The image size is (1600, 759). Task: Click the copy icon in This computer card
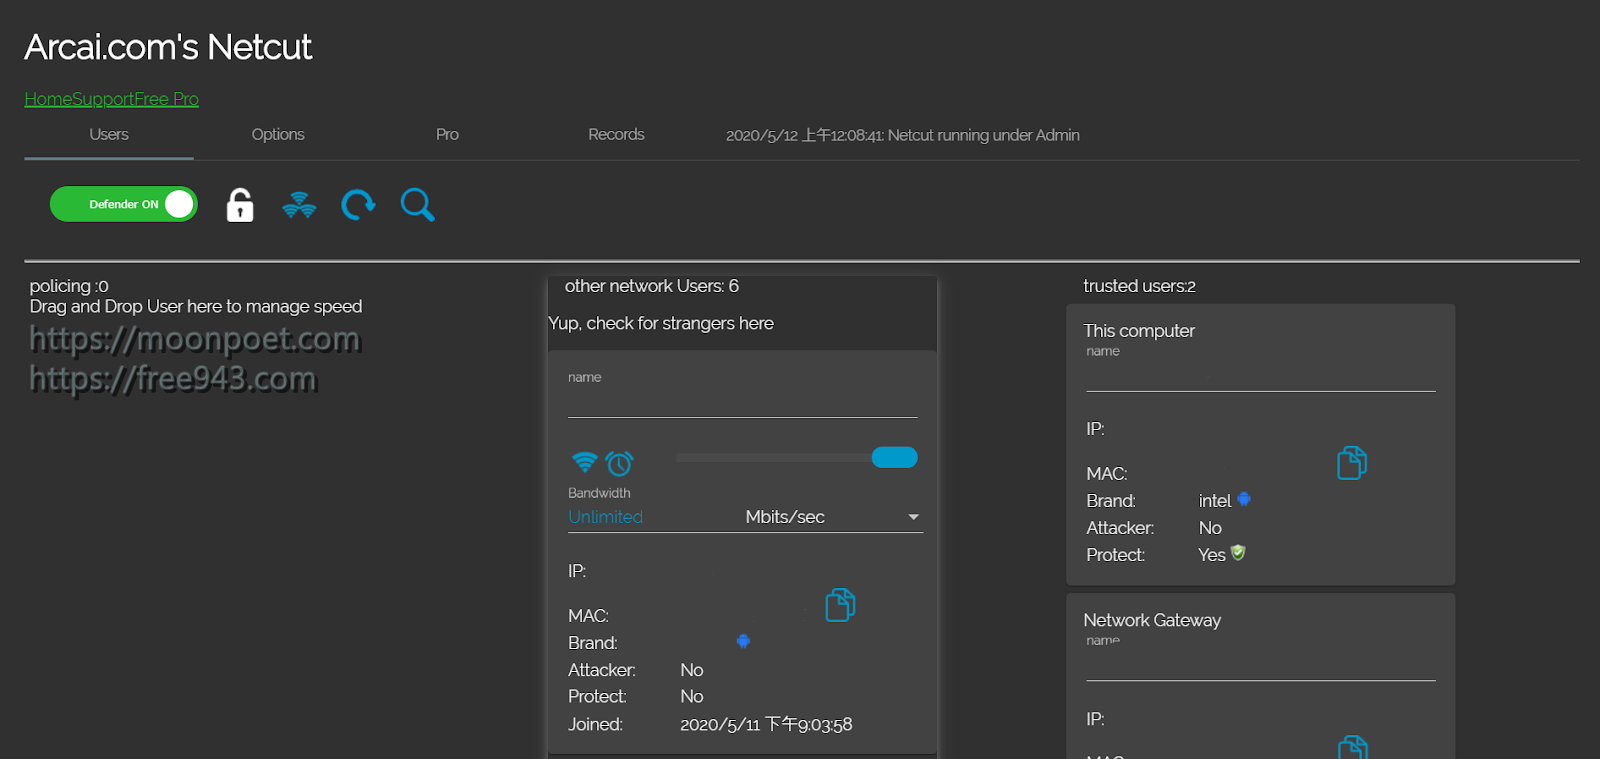(x=1351, y=463)
